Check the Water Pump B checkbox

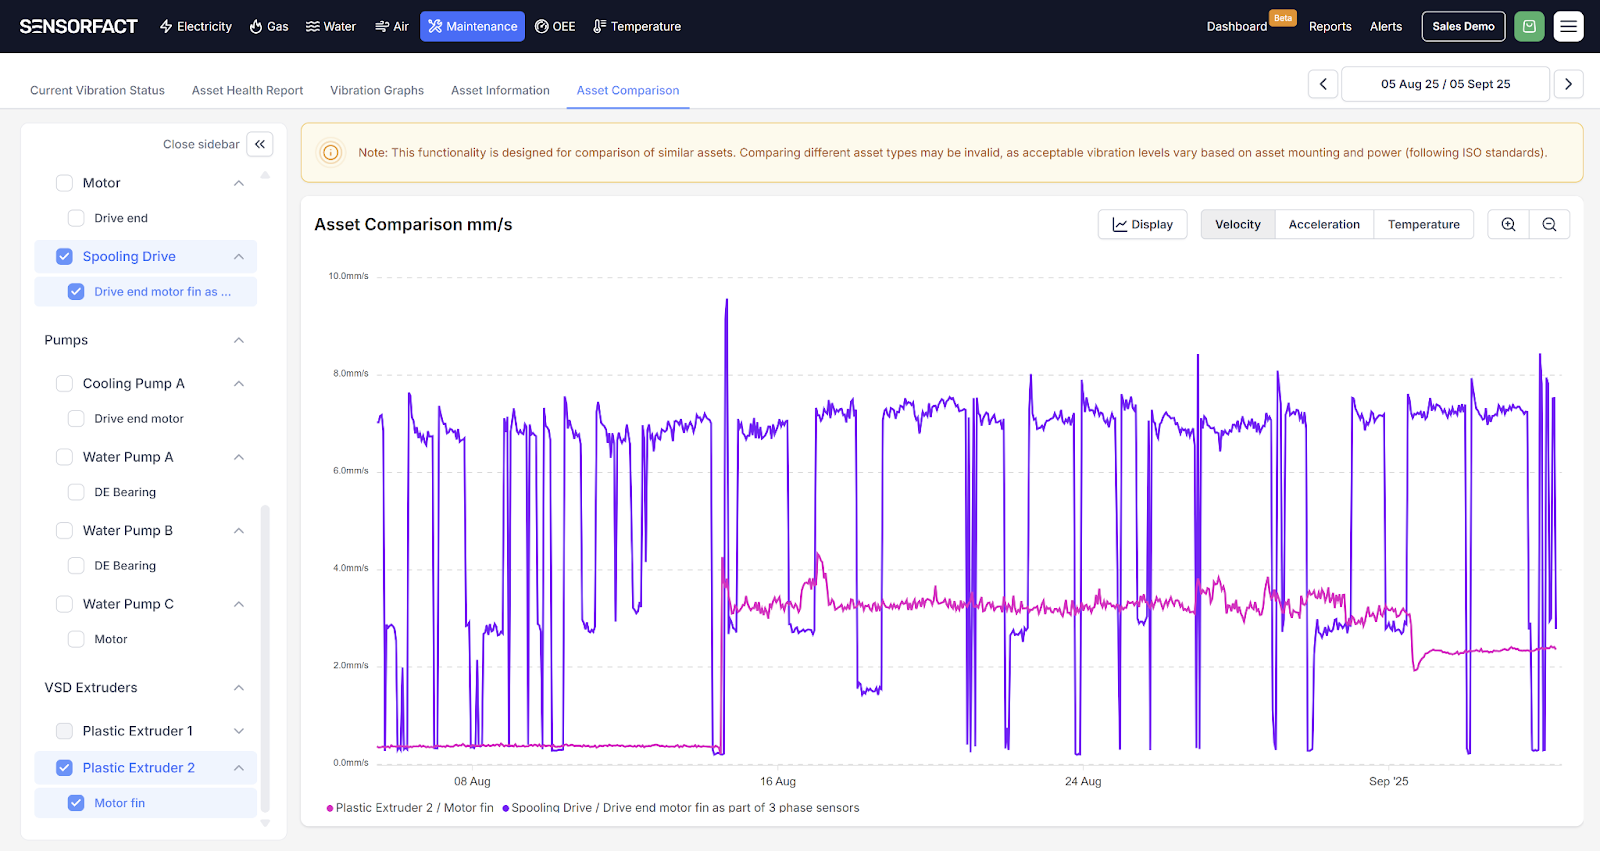pos(65,531)
